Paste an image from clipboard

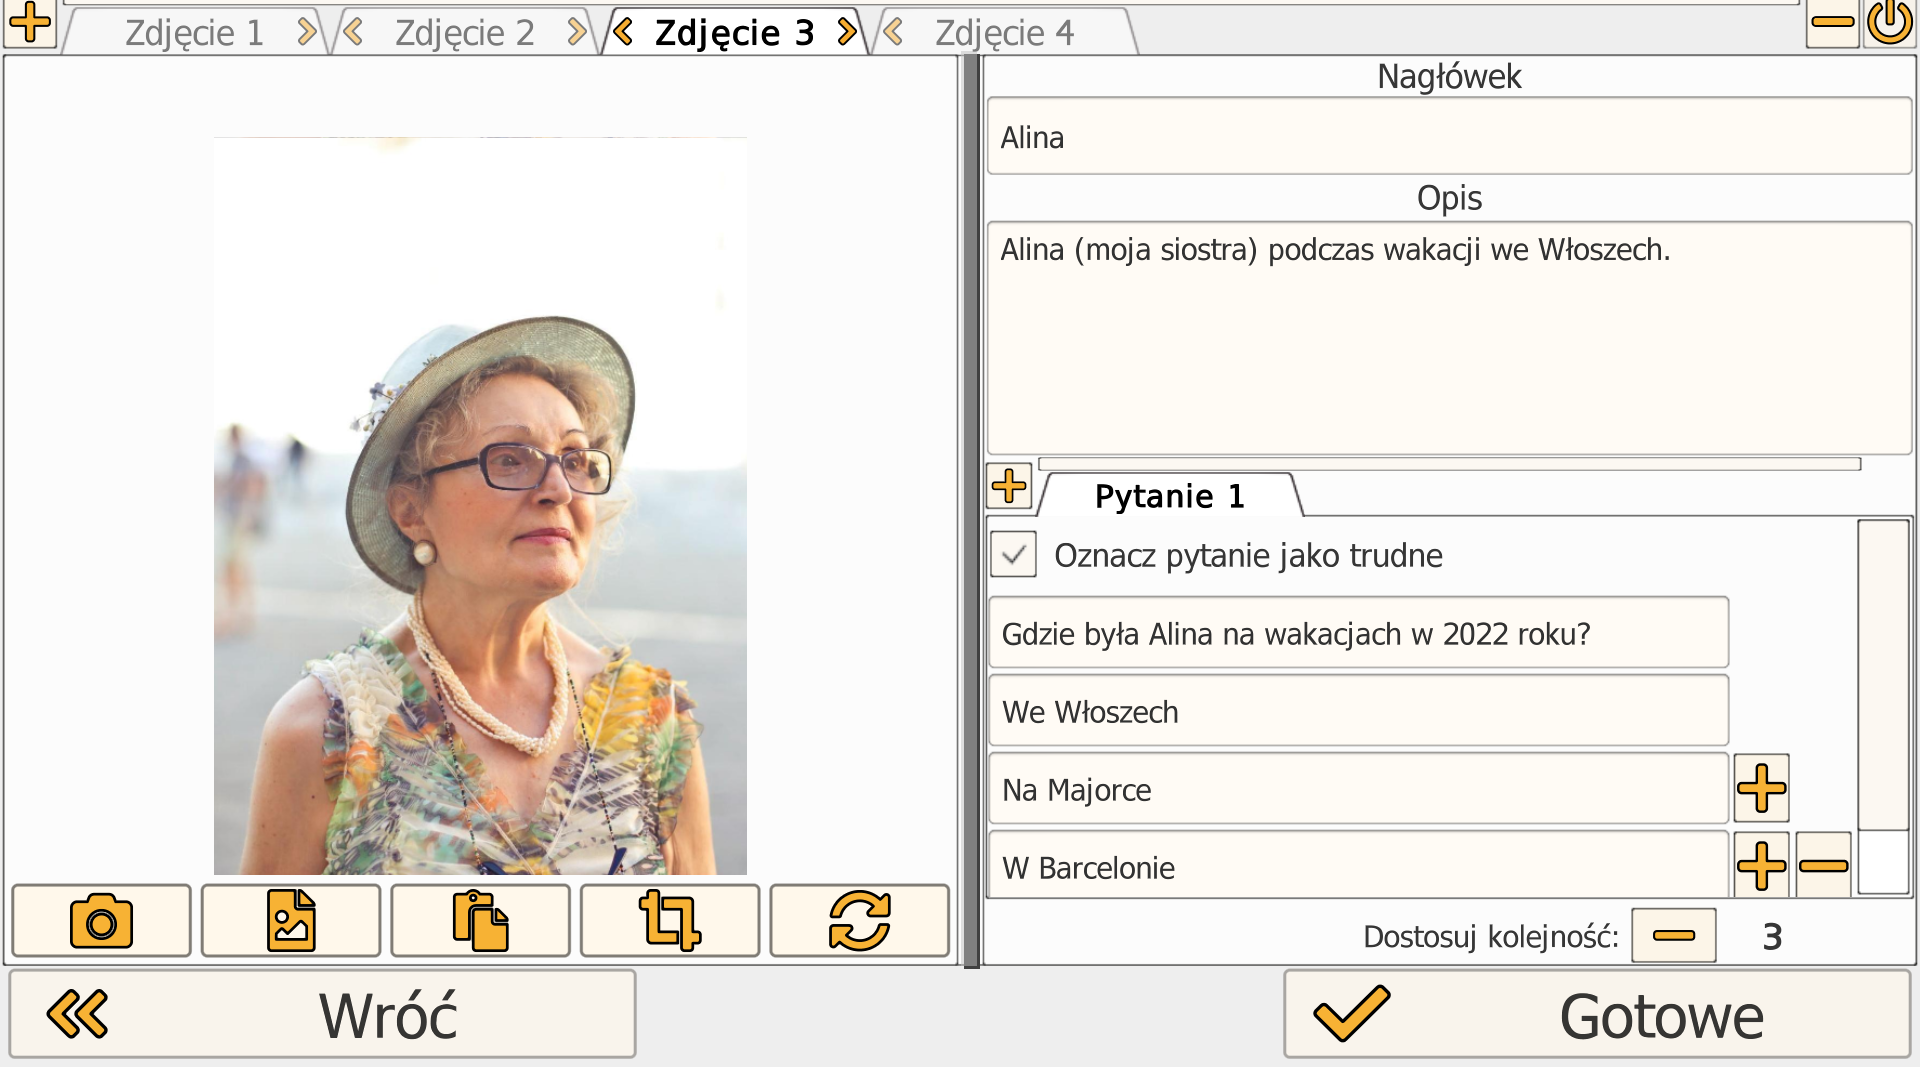pos(480,920)
